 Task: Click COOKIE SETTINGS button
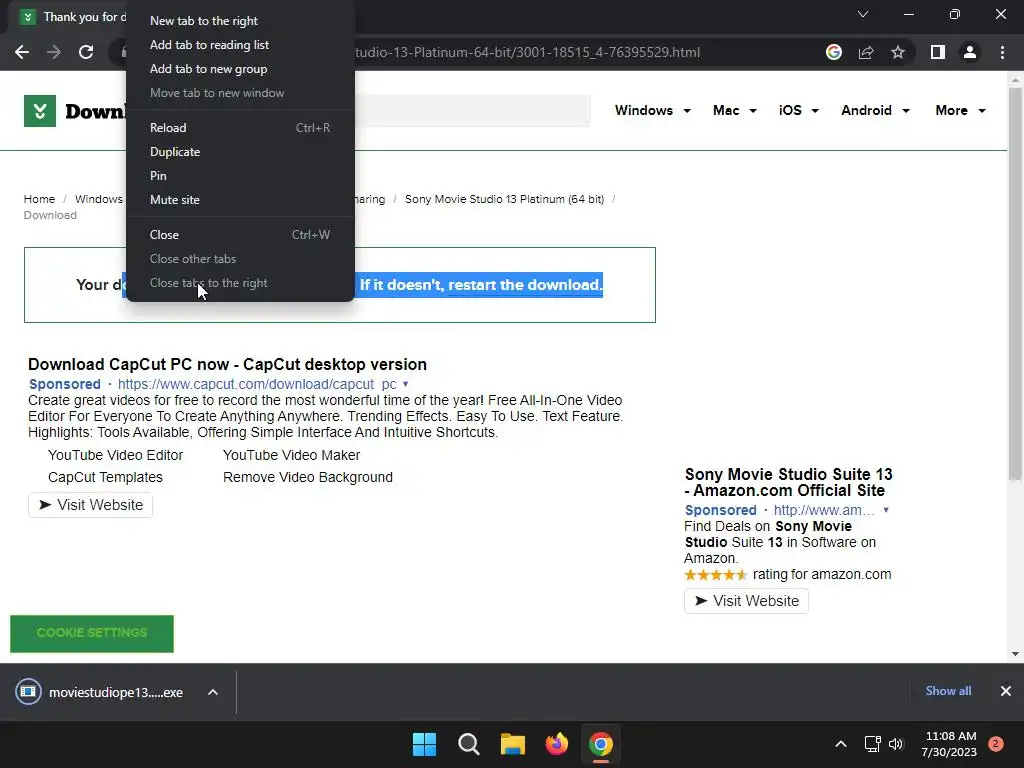(92, 633)
